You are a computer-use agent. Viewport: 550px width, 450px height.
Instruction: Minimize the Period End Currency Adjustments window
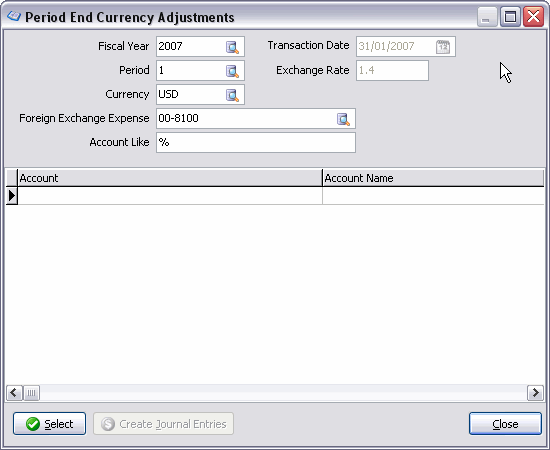487,16
